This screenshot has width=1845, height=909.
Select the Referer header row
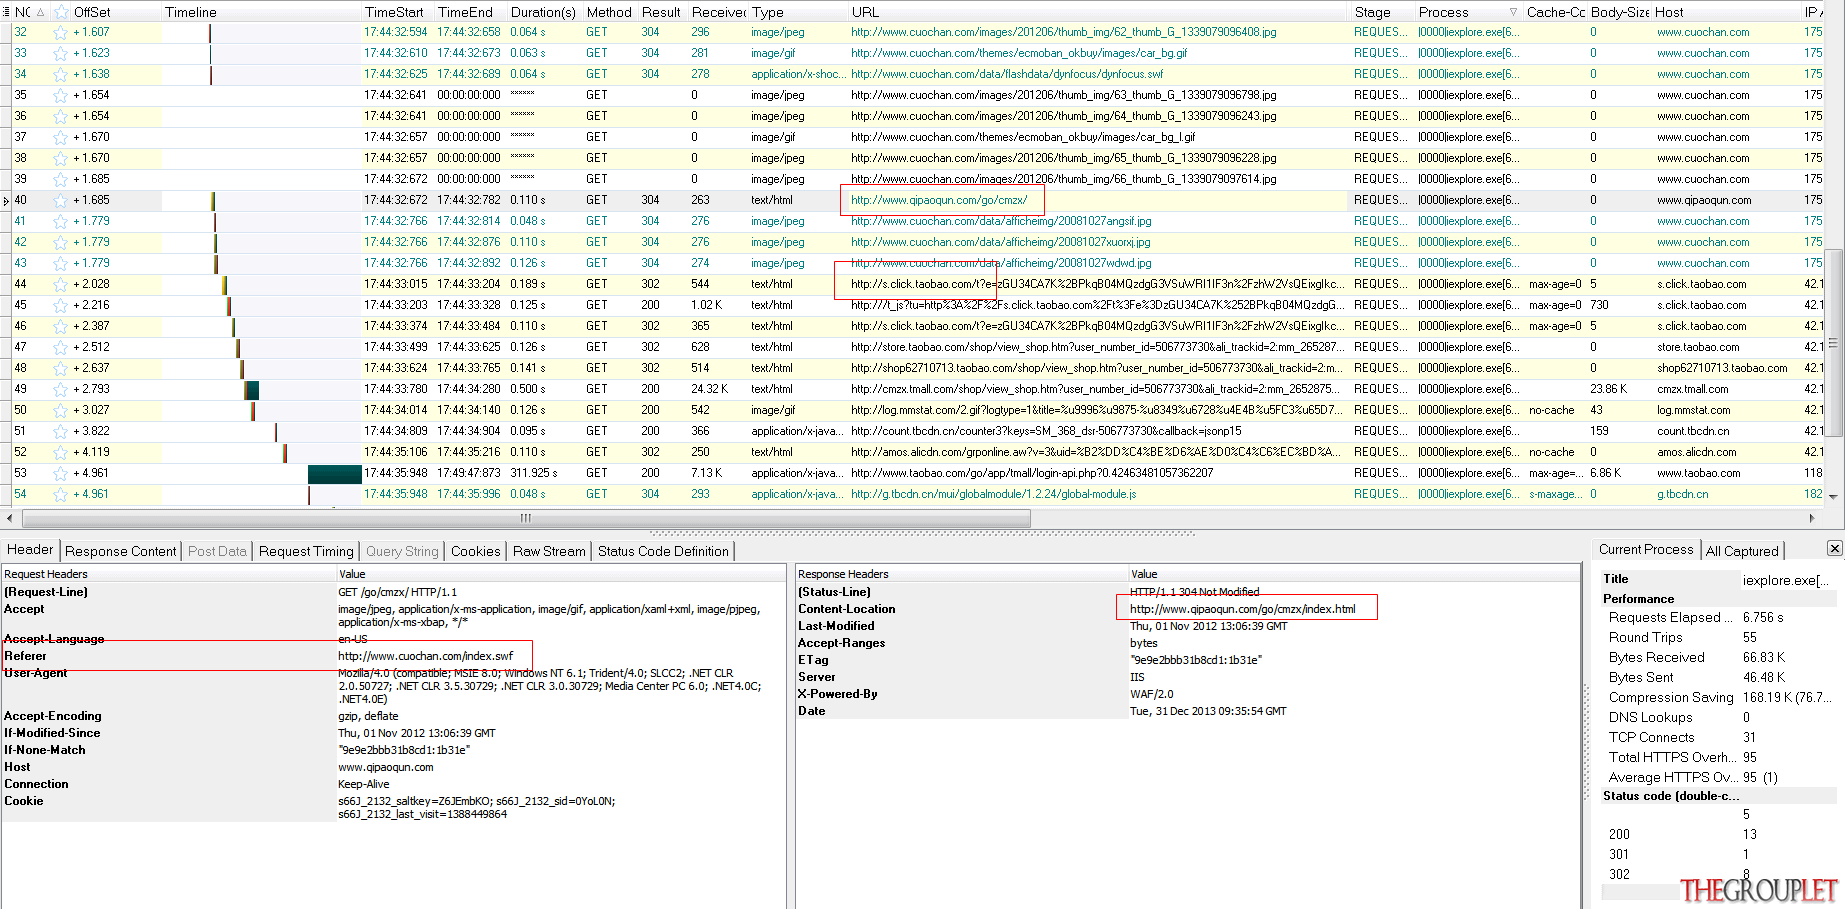pyautogui.click(x=393, y=656)
